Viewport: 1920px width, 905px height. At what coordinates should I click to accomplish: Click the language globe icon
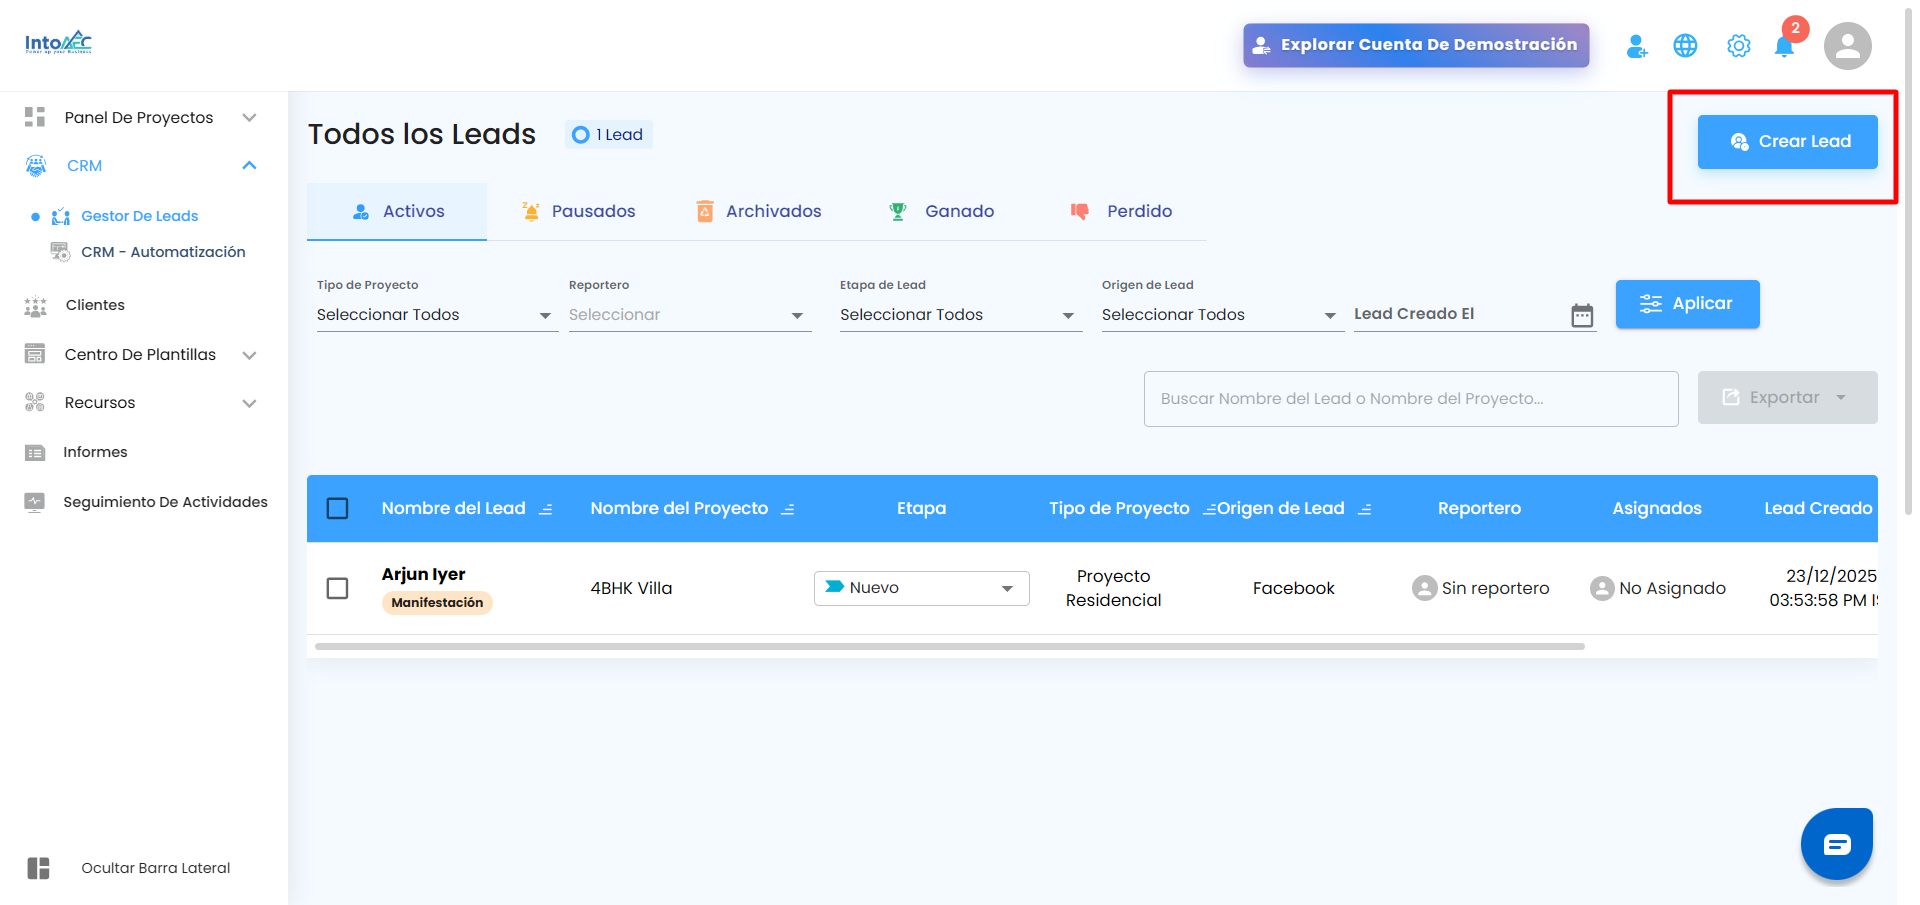click(x=1685, y=46)
